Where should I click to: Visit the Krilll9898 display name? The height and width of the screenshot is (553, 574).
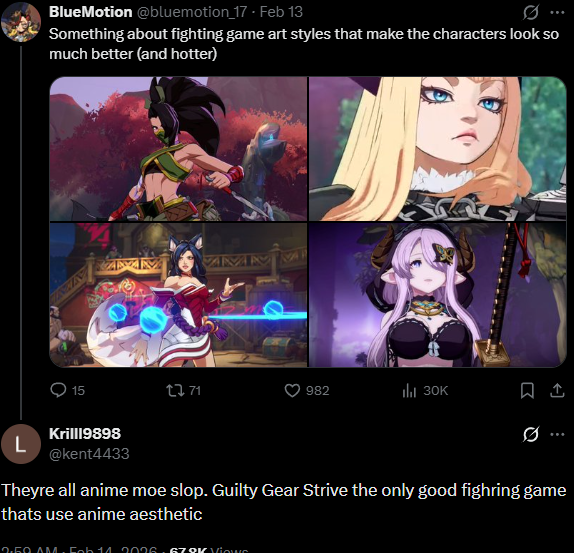coord(85,433)
